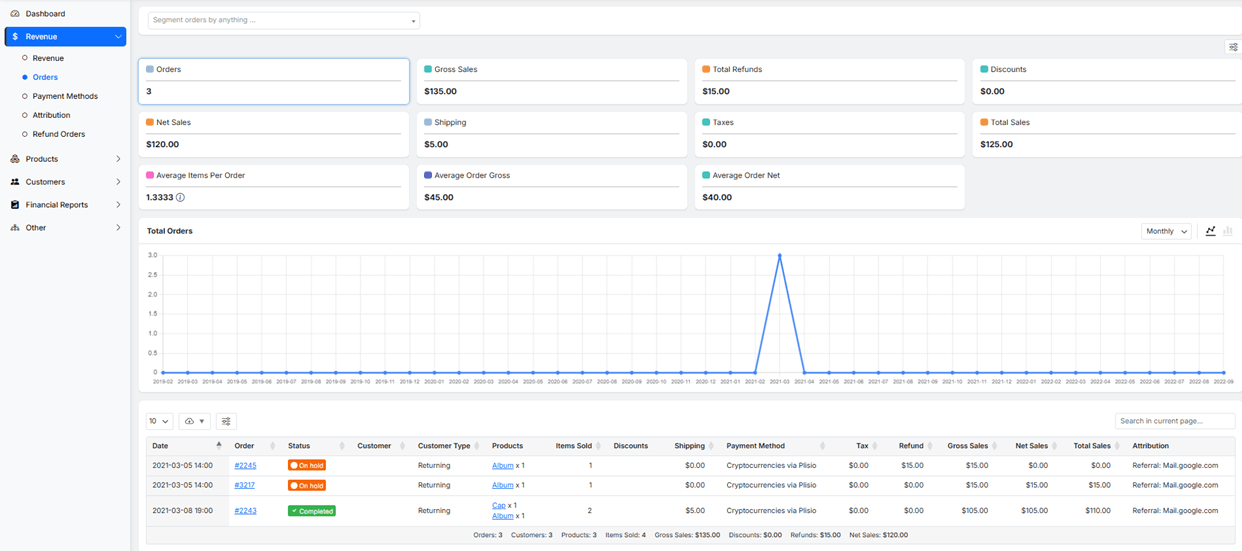The image size is (1242, 551).
Task: Open table column settings icon
Action: [226, 421]
